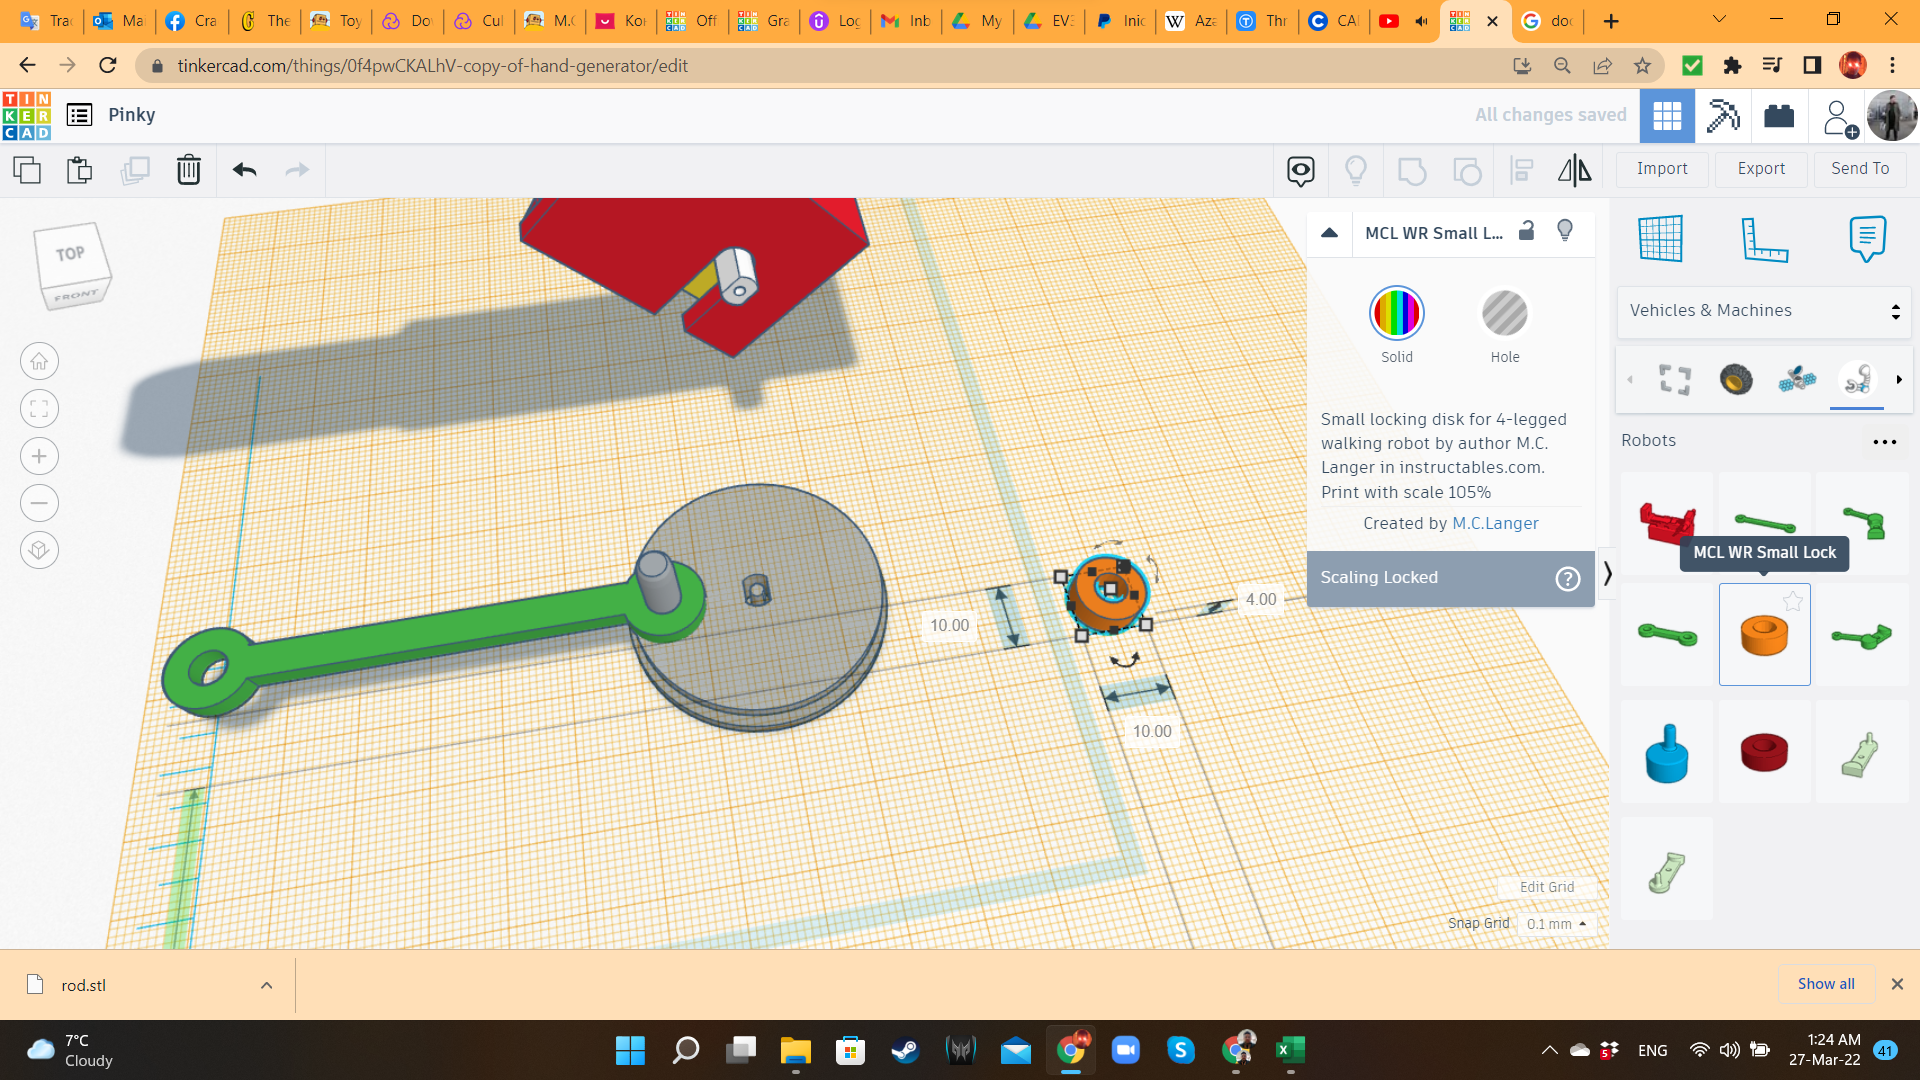Click the Home view button
Screen dimensions: 1920x1080
point(39,361)
